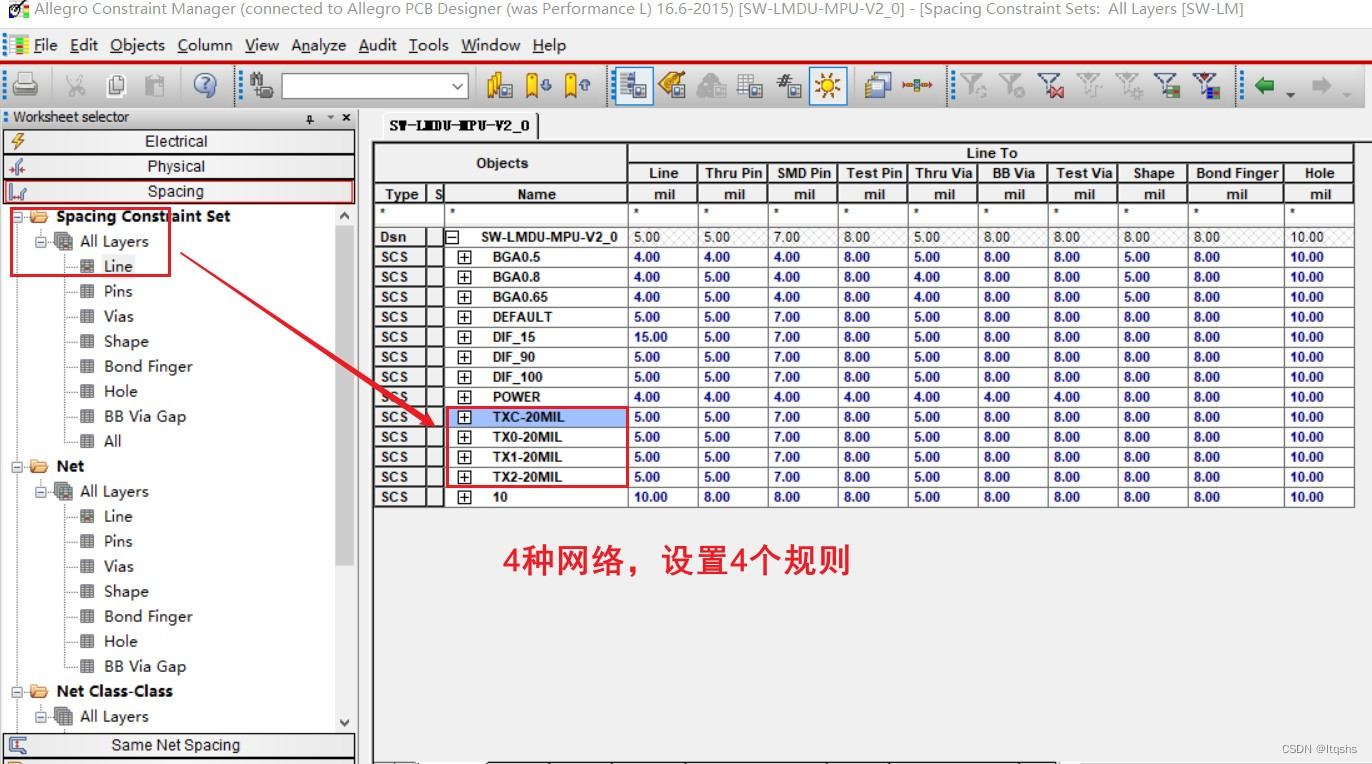Image resolution: width=1372 pixels, height=764 pixels.
Task: Click the sun-shaped highlight toolbar icon
Action: pos(828,86)
